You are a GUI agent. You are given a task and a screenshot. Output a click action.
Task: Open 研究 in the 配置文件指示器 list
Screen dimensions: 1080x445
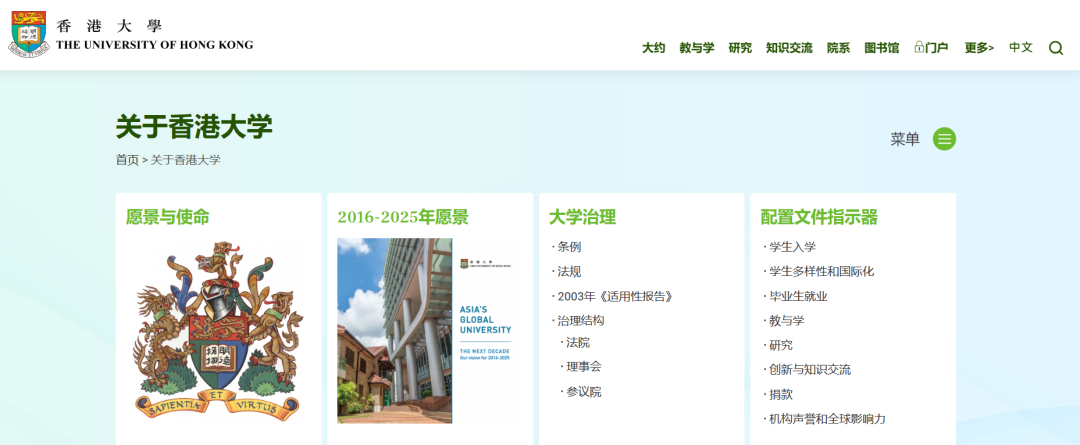pos(780,345)
